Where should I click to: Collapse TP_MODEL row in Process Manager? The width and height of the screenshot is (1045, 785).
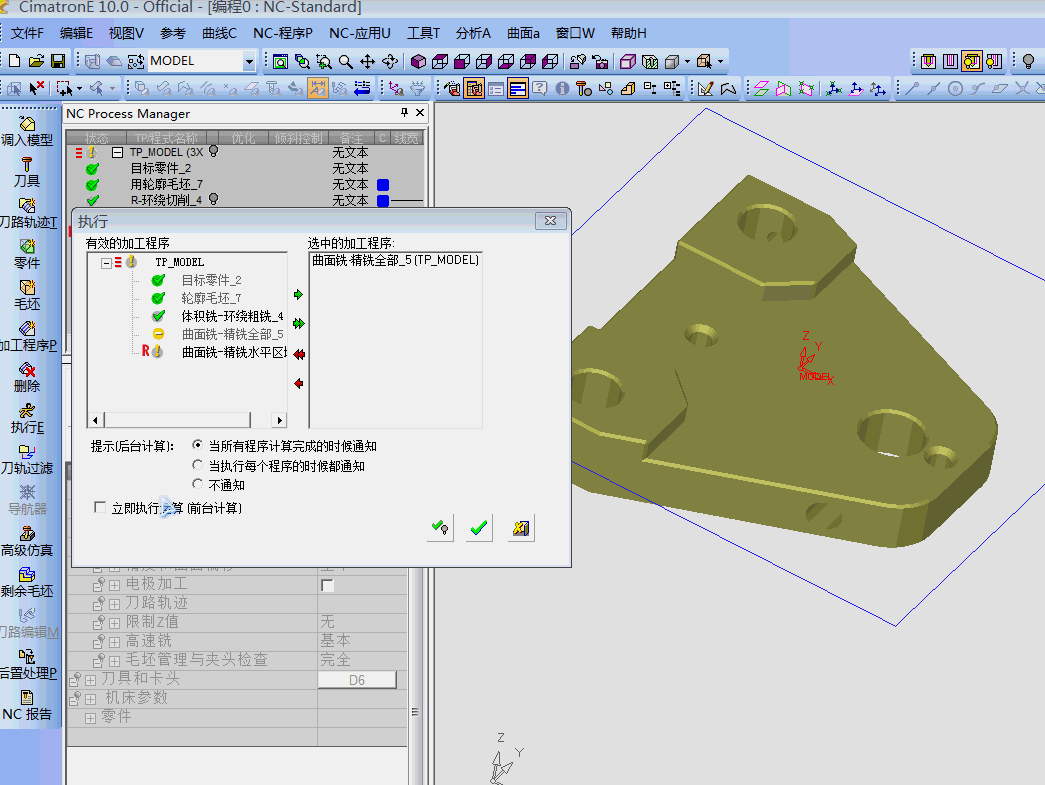point(117,153)
